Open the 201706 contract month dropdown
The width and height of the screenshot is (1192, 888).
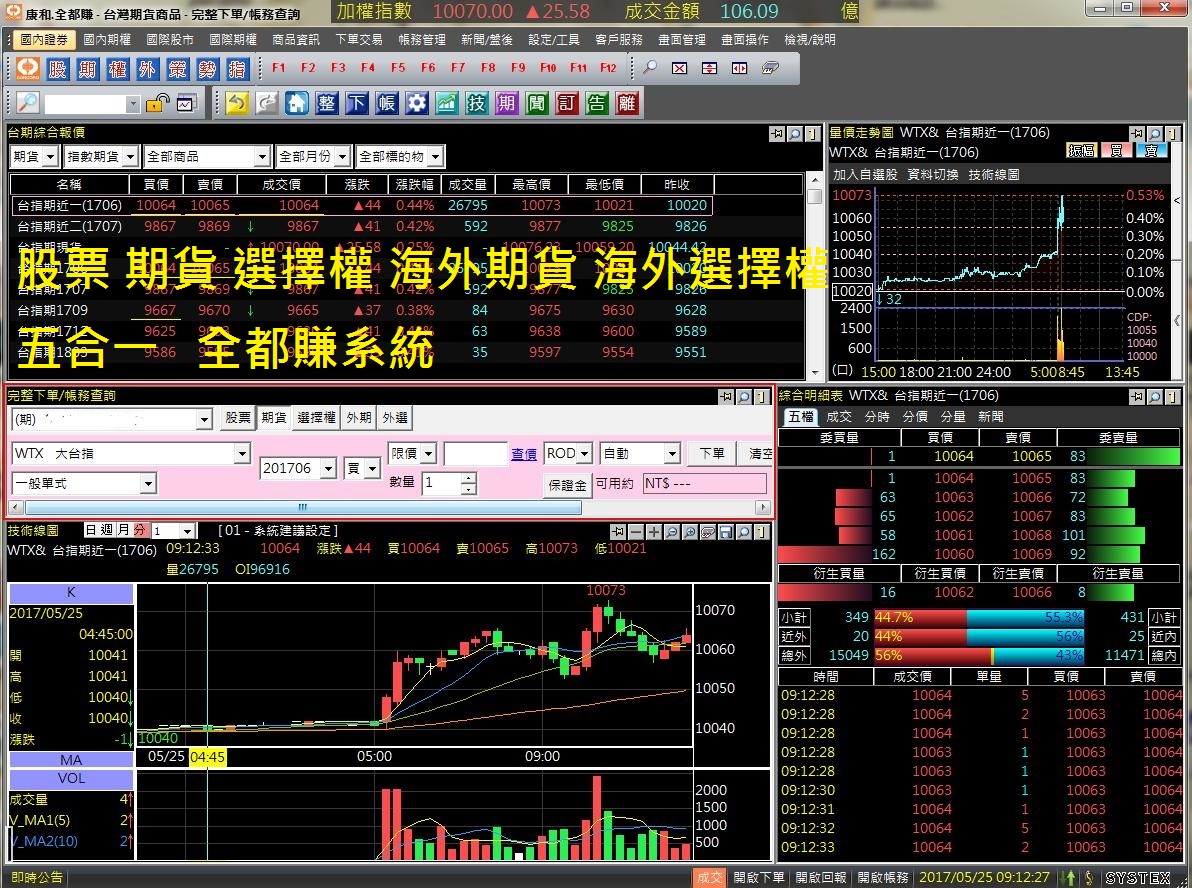[x=328, y=468]
